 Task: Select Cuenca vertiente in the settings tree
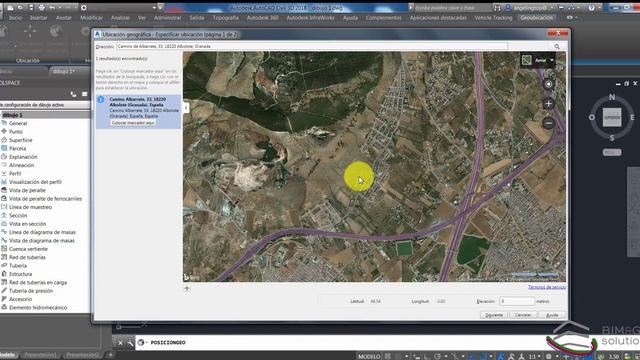tap(28, 249)
